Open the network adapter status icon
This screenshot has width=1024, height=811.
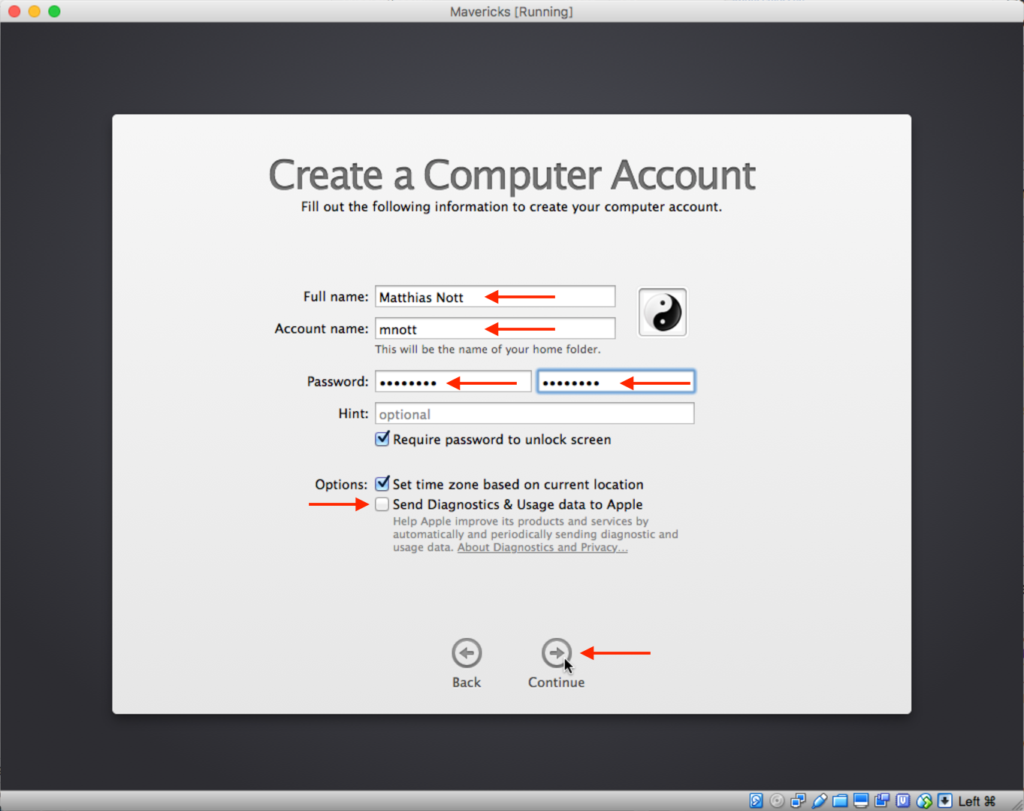click(x=797, y=801)
